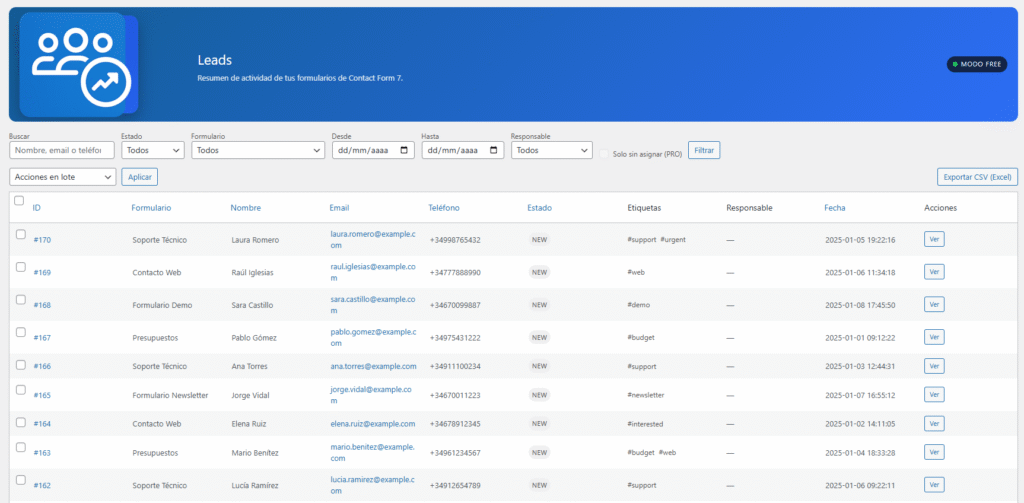Click Exportar CSV (Excel) button

[977, 177]
